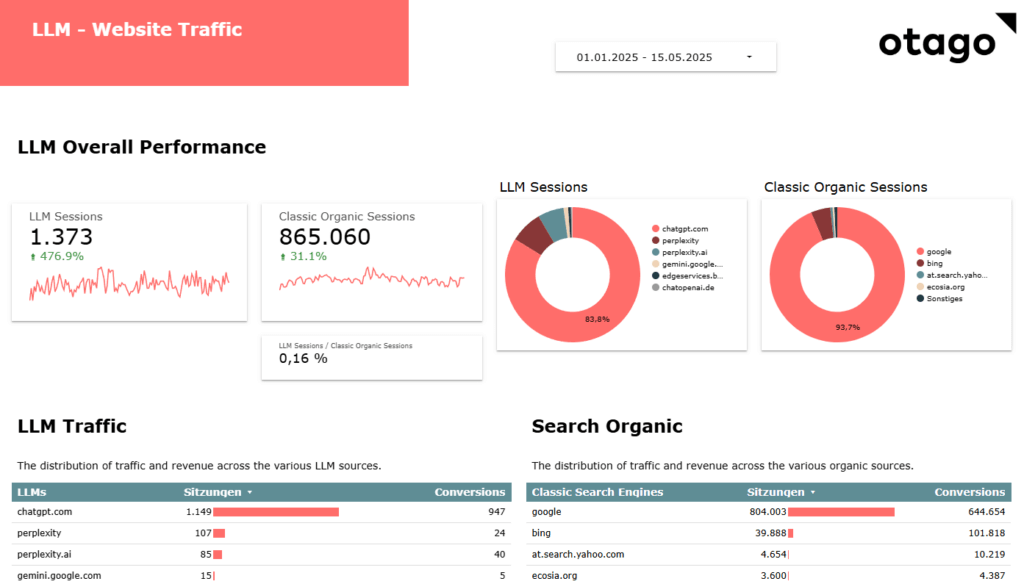Sort LLM table by Sitzungen arrow
This screenshot has width=1024, height=584.
pos(249,493)
